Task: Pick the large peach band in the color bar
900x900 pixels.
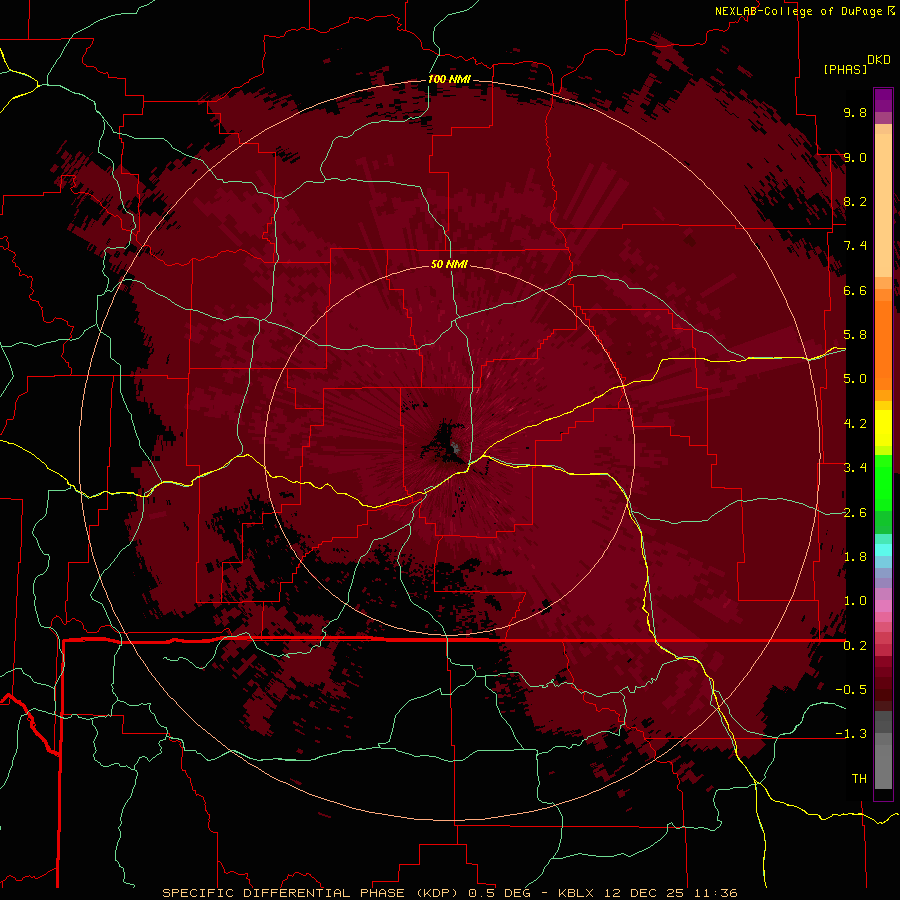Action: click(883, 205)
